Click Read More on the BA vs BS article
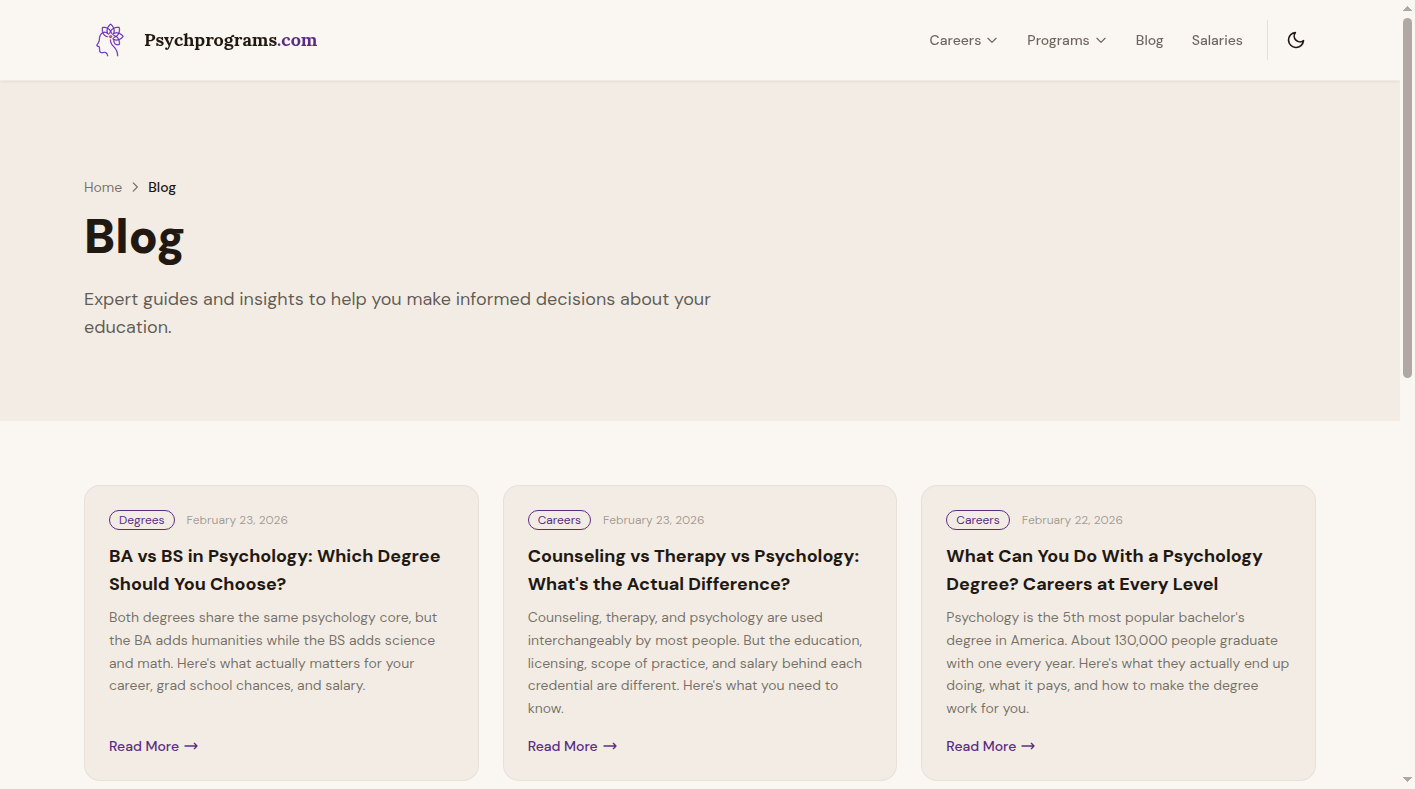The width and height of the screenshot is (1415, 789). [143, 746]
